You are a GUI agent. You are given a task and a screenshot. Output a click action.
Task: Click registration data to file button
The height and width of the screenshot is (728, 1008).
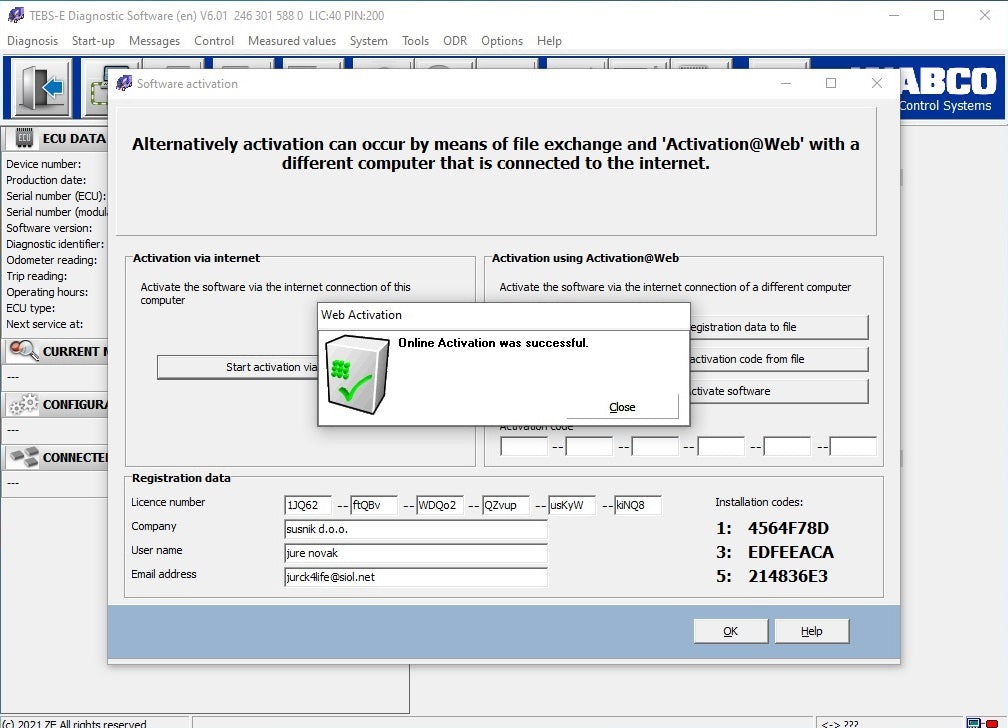[778, 327]
